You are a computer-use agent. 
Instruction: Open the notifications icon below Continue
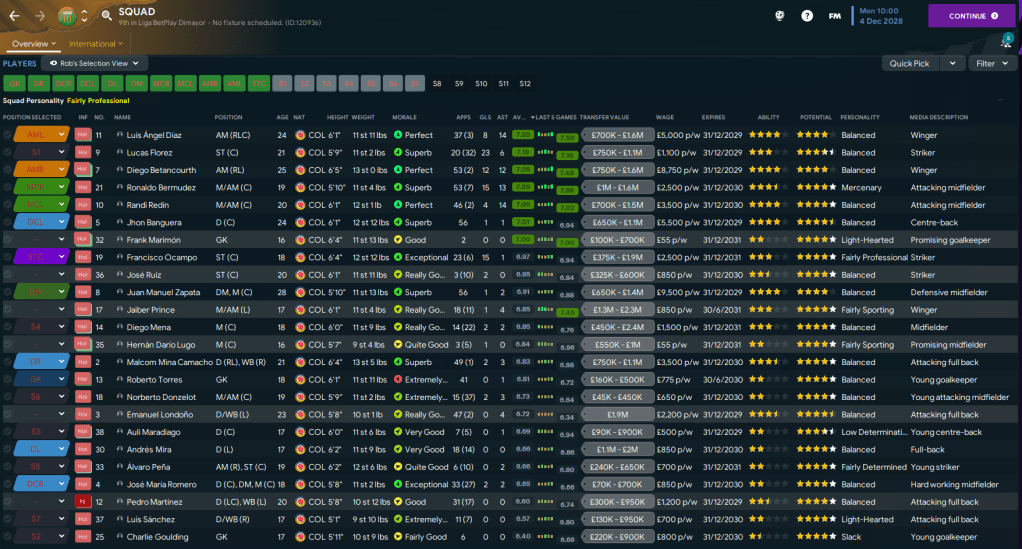[1005, 41]
